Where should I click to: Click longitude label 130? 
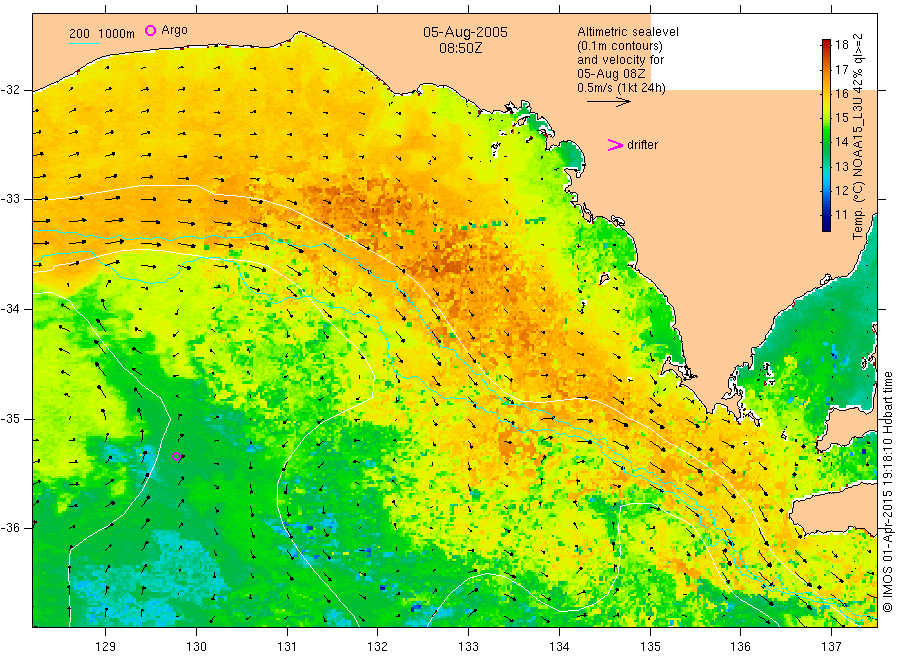click(196, 647)
